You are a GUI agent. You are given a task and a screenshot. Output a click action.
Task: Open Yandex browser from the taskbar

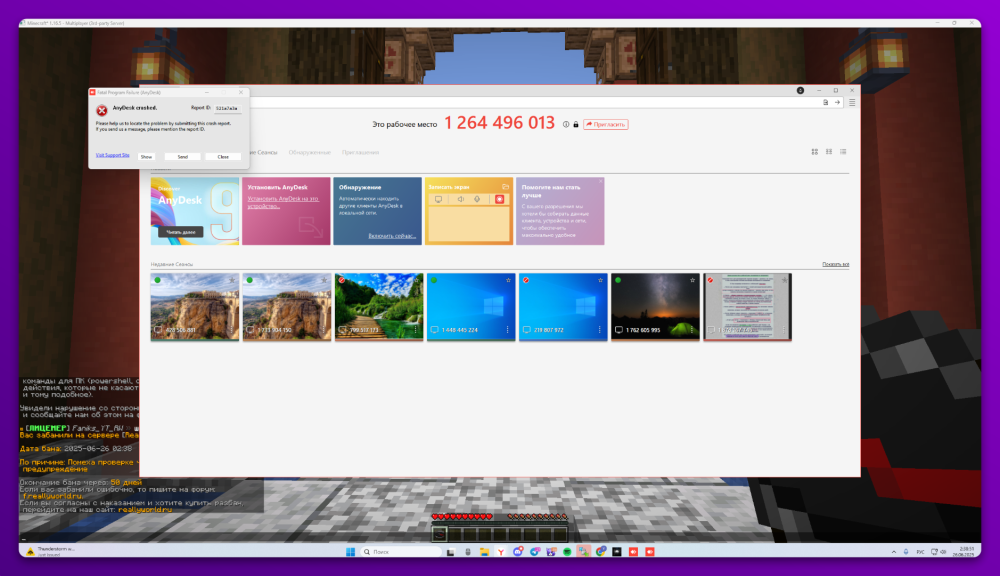(501, 552)
